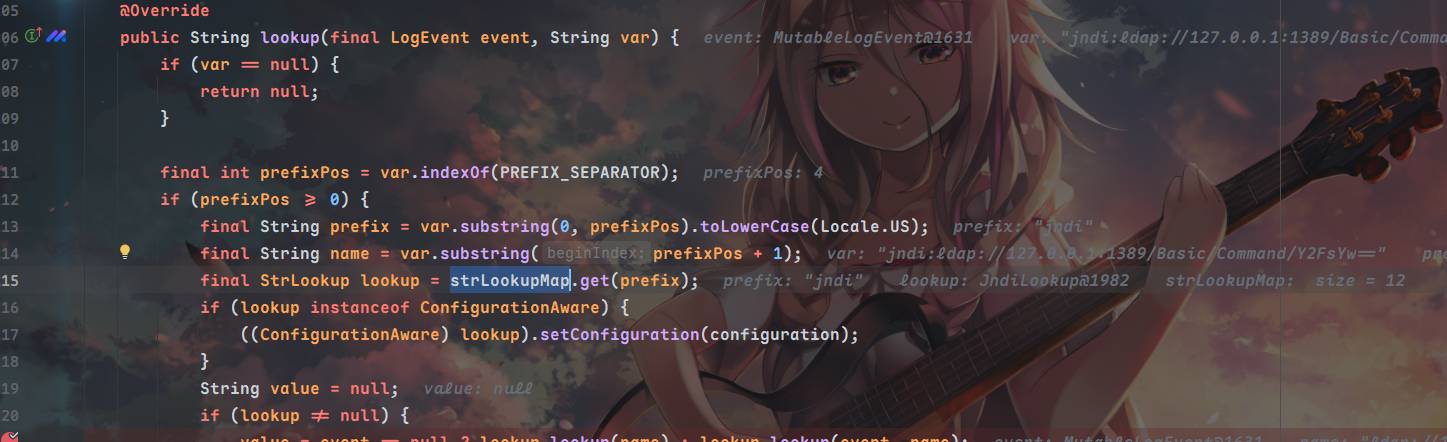The width and height of the screenshot is (1447, 442).
Task: Toggle the red breakpoint in the gutter
Action: [x=10, y=437]
